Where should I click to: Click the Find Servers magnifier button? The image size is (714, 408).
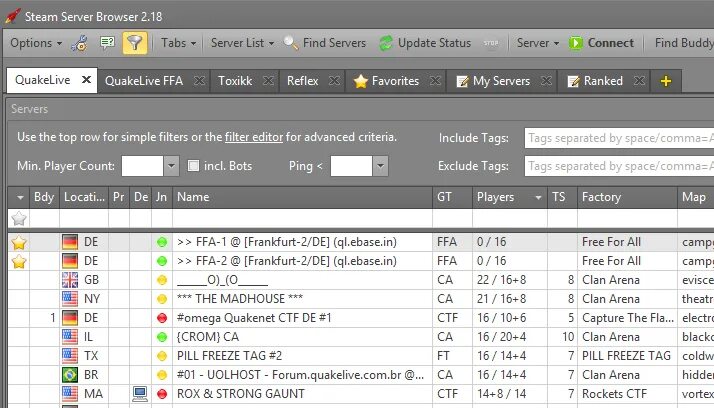pos(325,43)
